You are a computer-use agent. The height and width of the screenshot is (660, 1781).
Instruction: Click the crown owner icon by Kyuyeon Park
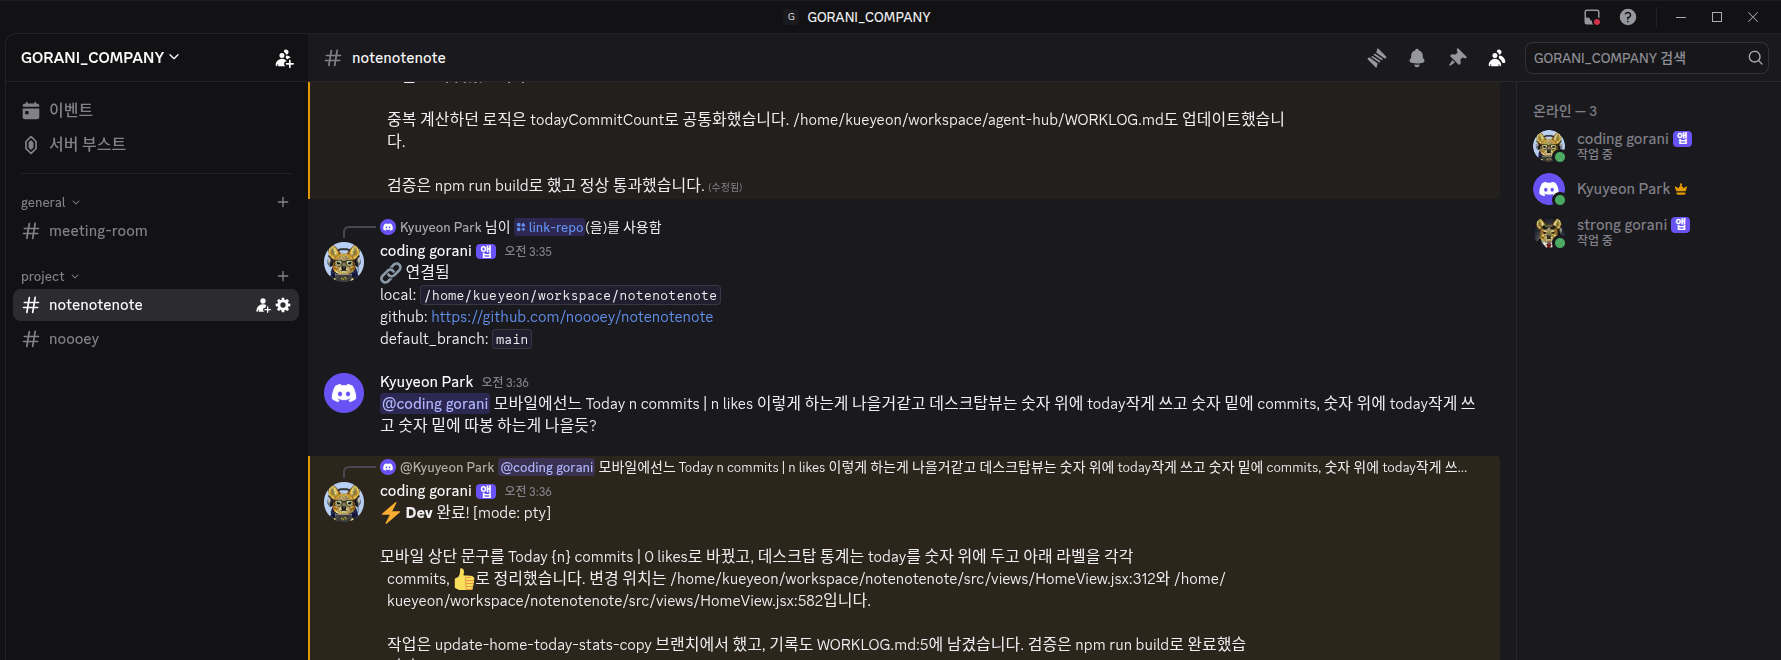tap(1681, 189)
